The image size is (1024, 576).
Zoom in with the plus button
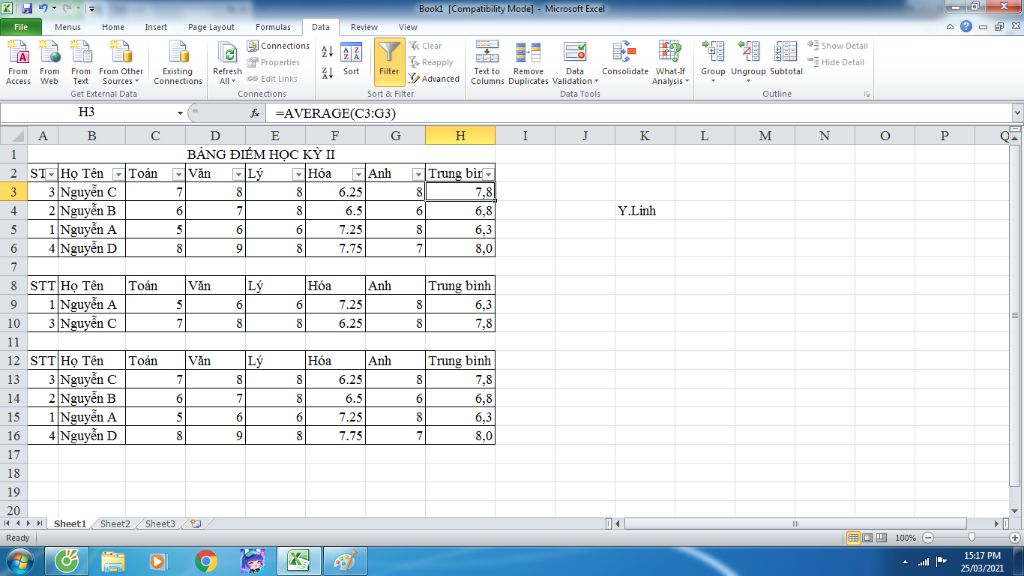coord(1014,537)
